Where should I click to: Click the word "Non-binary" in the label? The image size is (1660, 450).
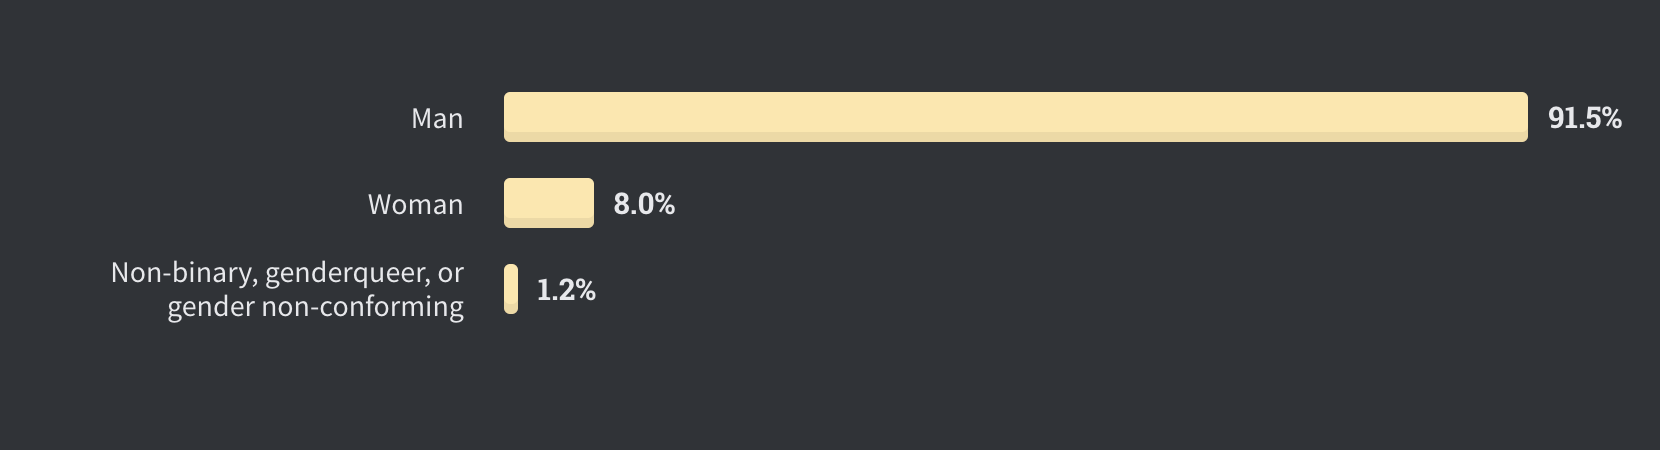point(183,273)
